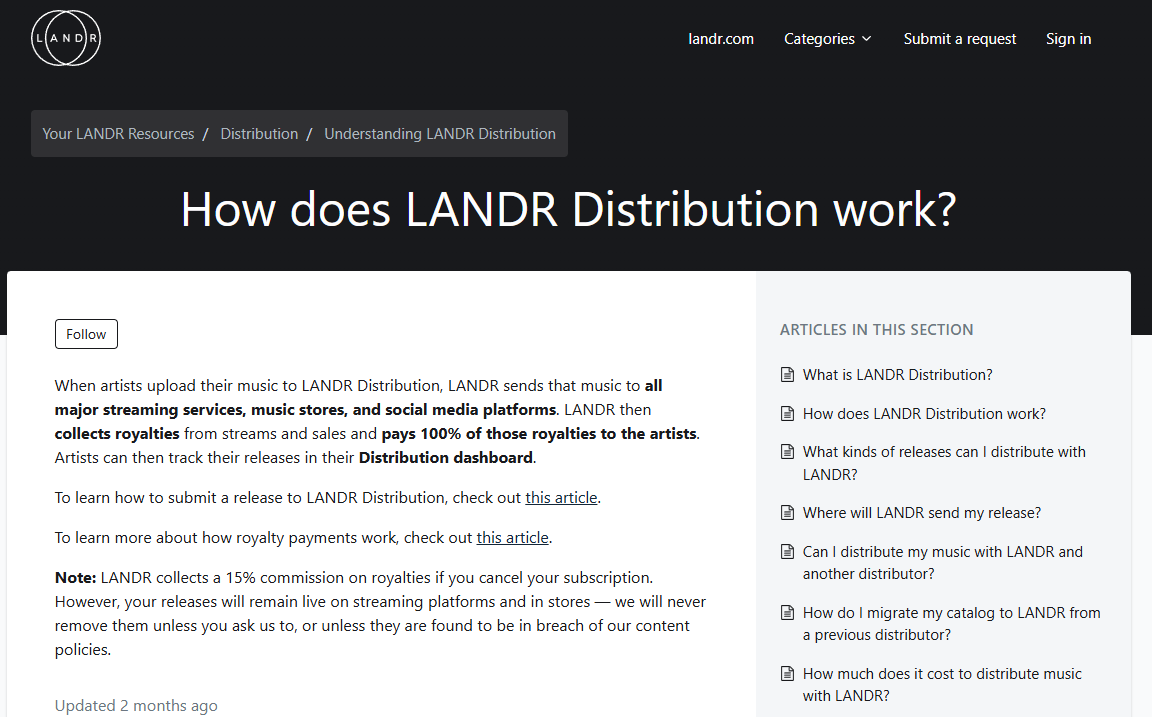Open landr.com from the navigation bar
The image size is (1152, 717).
pyautogui.click(x=721, y=39)
